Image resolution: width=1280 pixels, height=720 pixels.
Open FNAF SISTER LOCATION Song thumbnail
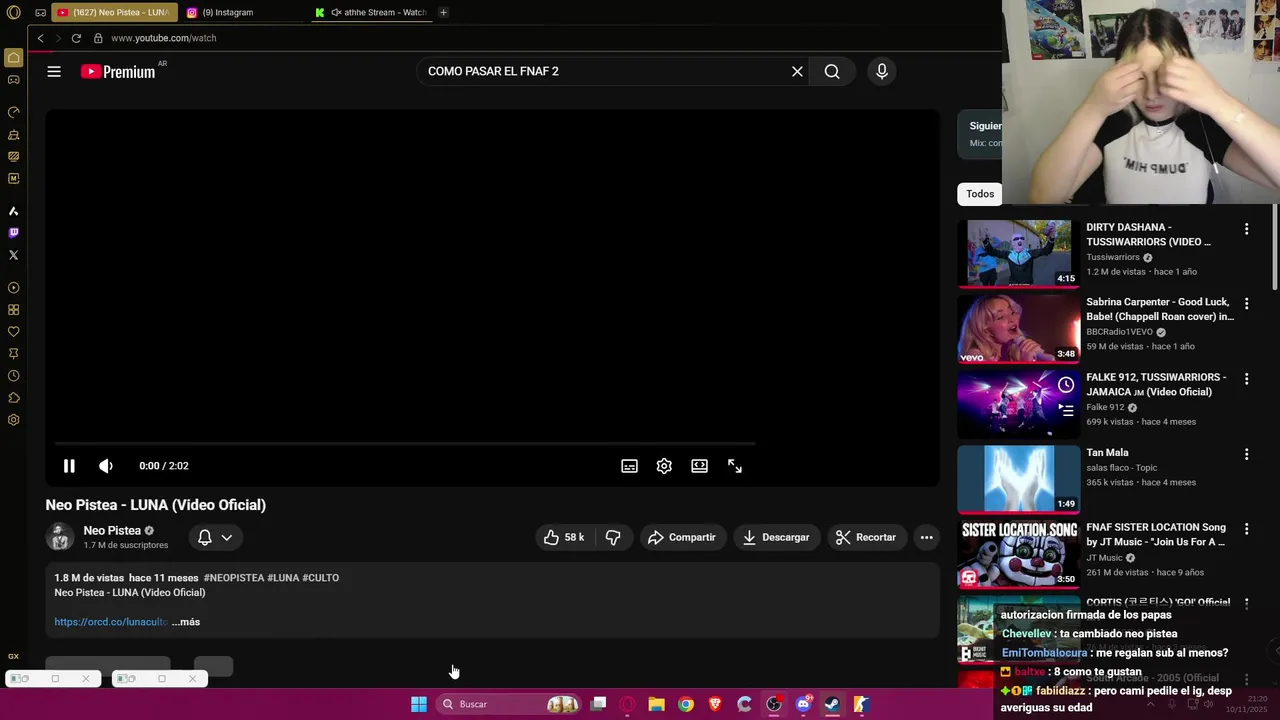(x=1018, y=553)
